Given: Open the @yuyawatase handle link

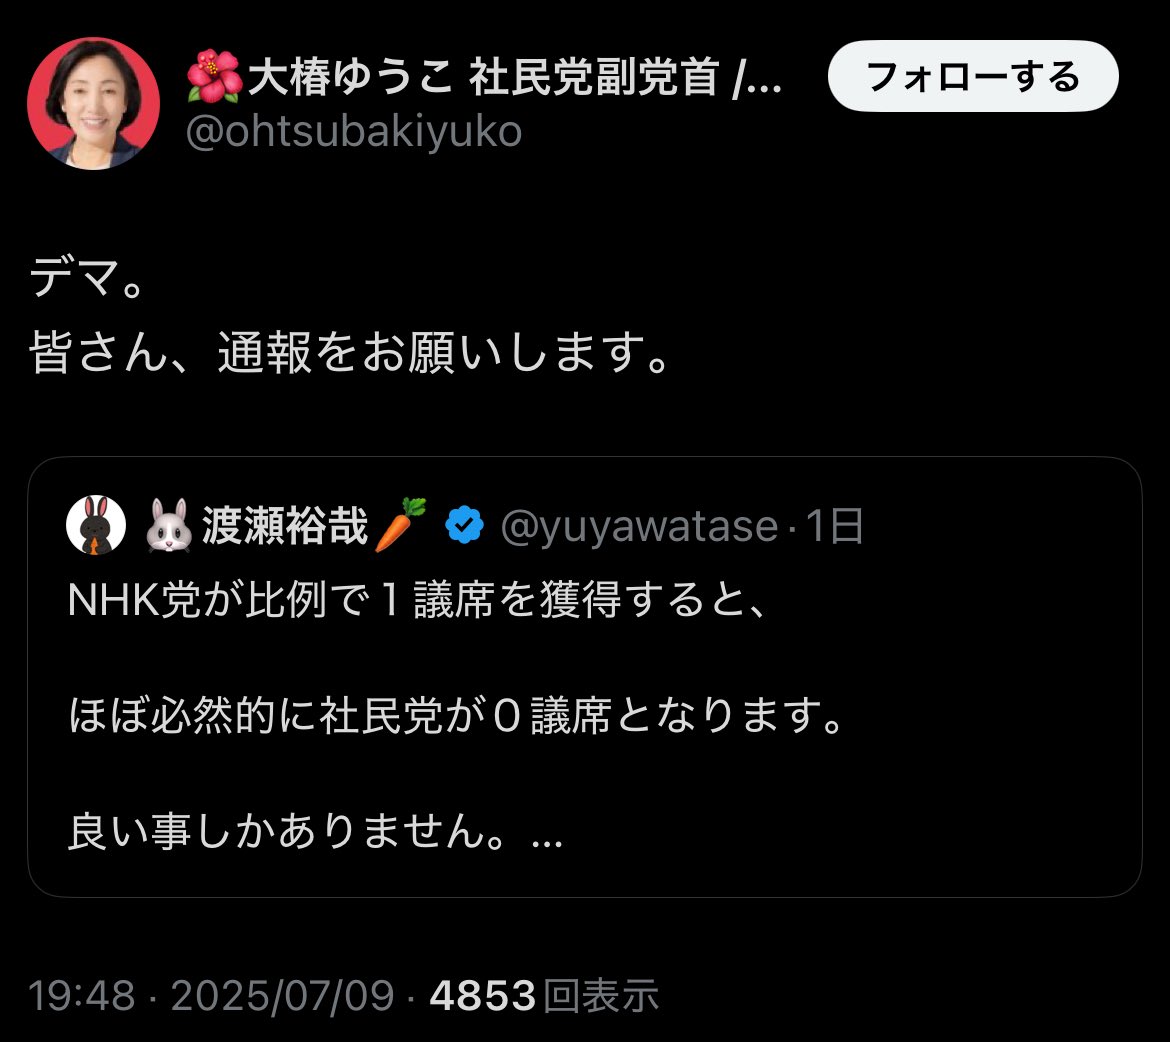Looking at the screenshot, I should pos(639,525).
